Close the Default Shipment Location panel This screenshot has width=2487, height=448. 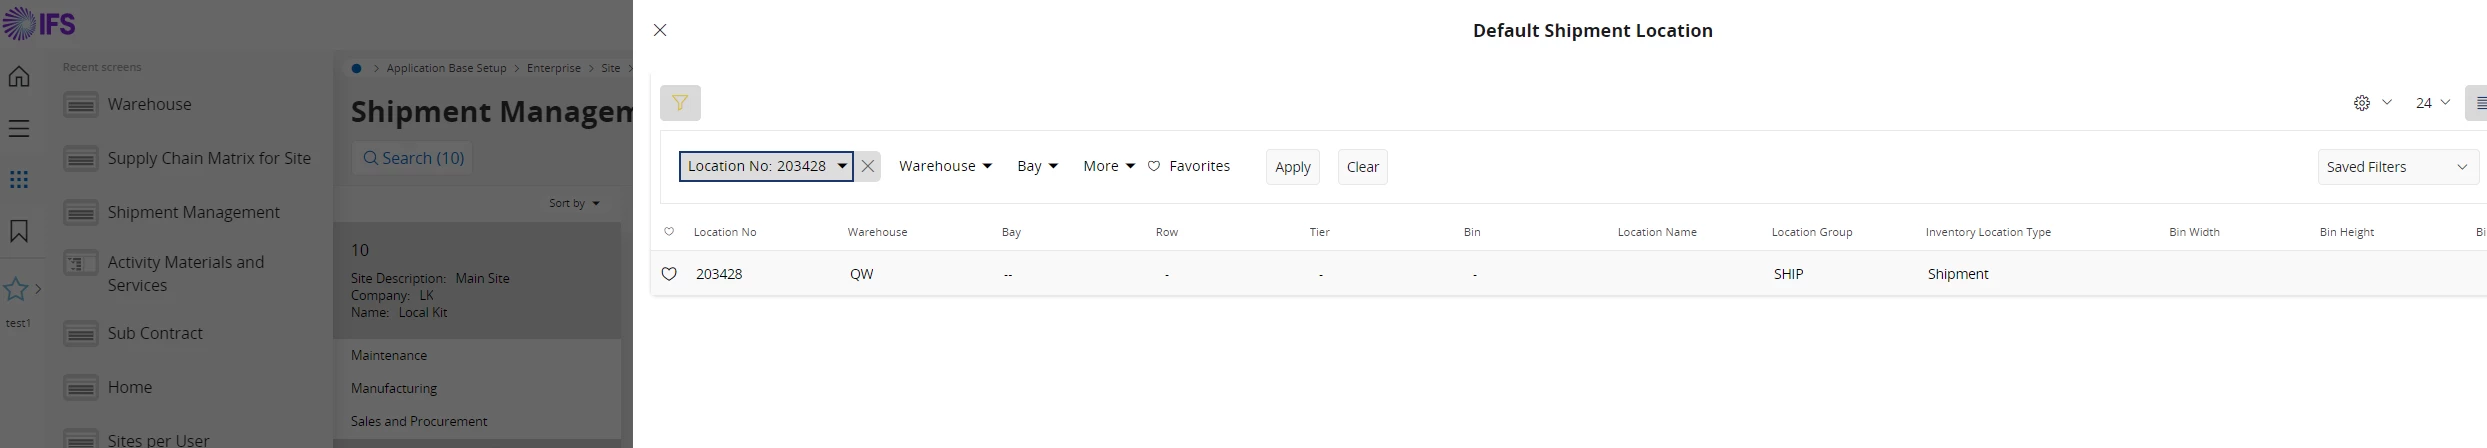[660, 31]
